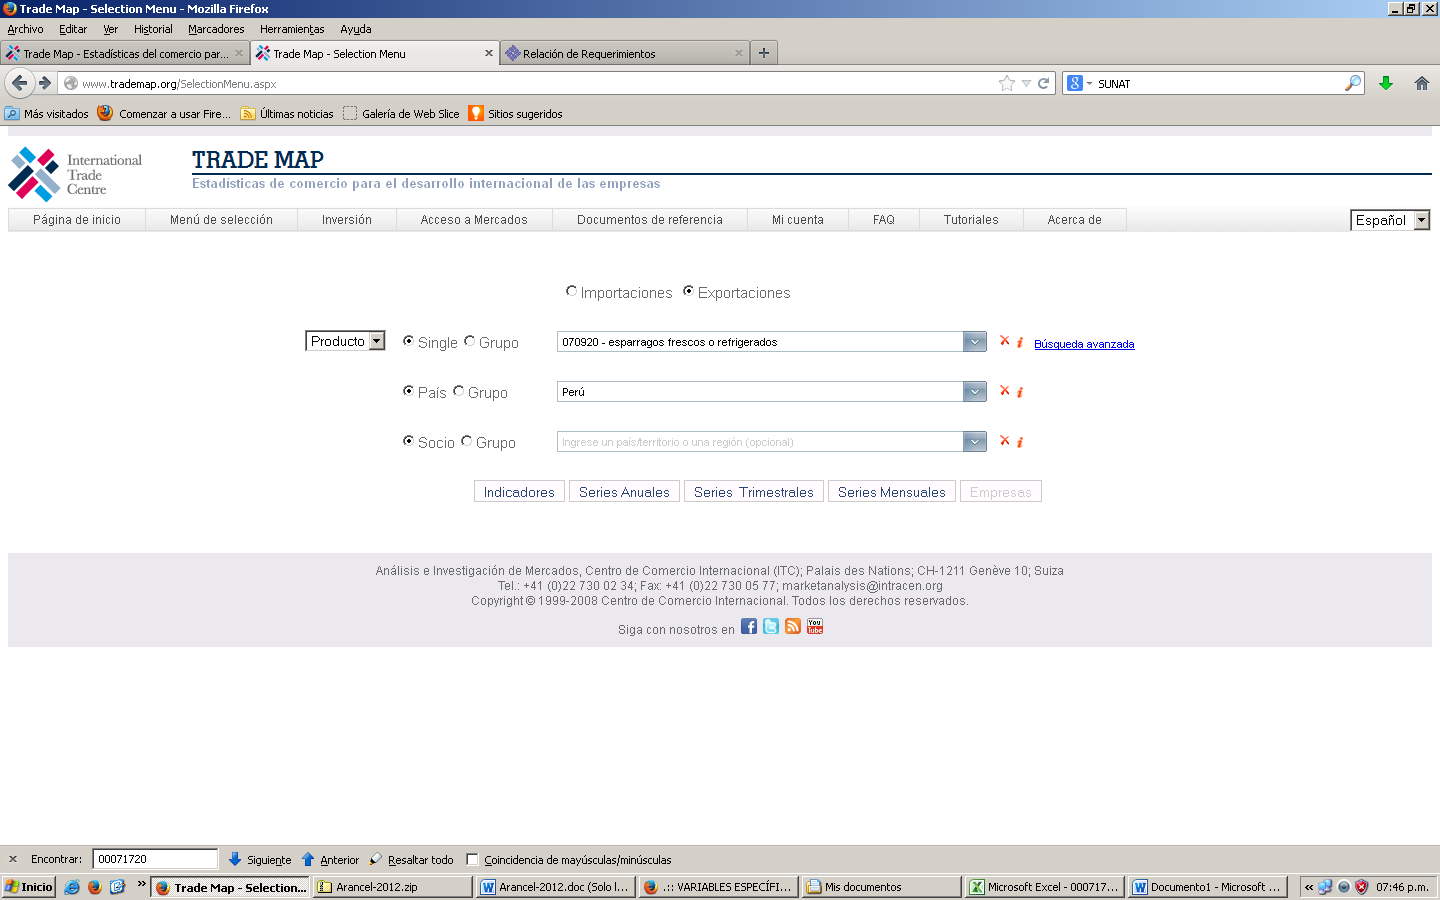Switch to Relación de Requerimientos tab

[x=625, y=53]
